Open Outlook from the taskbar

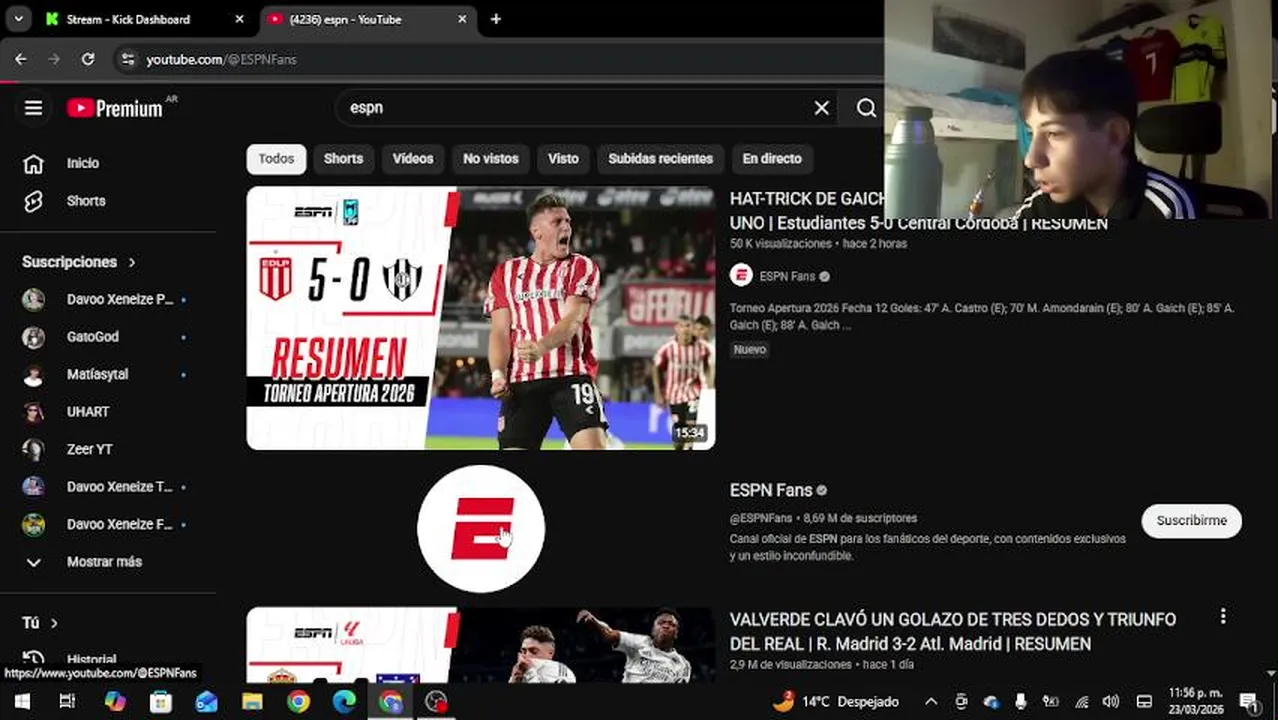[206, 702]
